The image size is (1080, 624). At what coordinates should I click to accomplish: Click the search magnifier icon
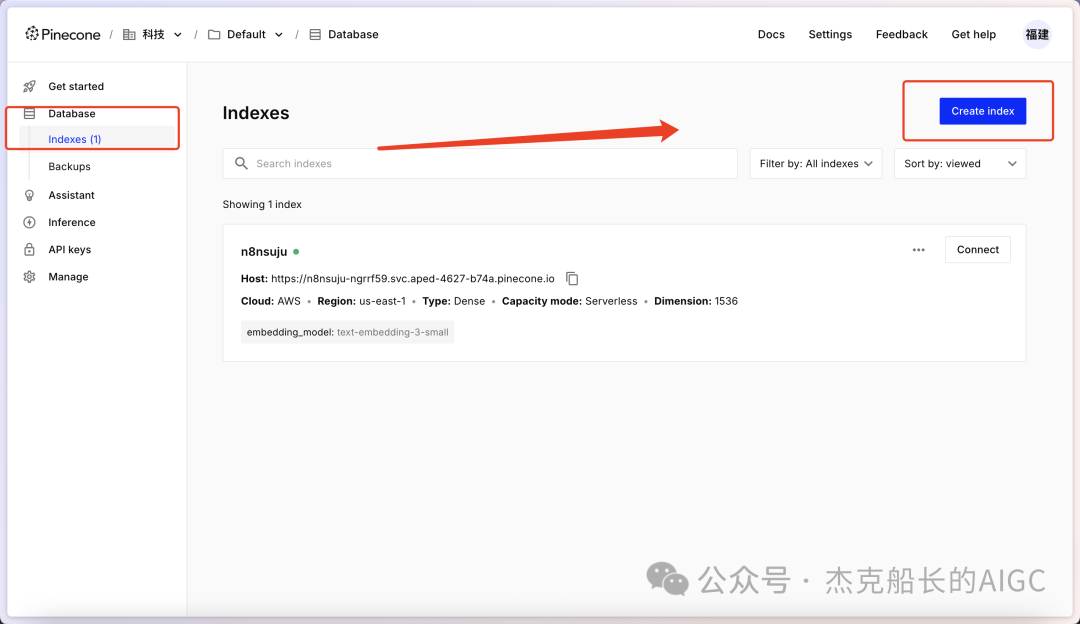coord(241,163)
